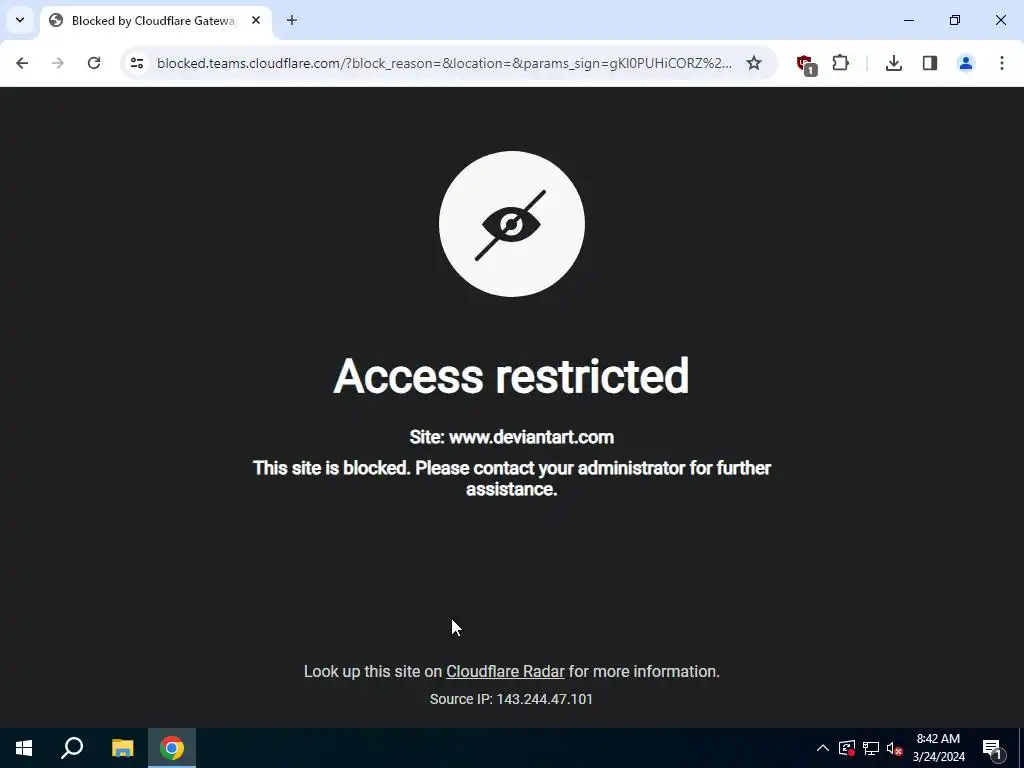The height and width of the screenshot is (768, 1024).
Task: Open the Chrome profile avatar
Action: (x=965, y=63)
